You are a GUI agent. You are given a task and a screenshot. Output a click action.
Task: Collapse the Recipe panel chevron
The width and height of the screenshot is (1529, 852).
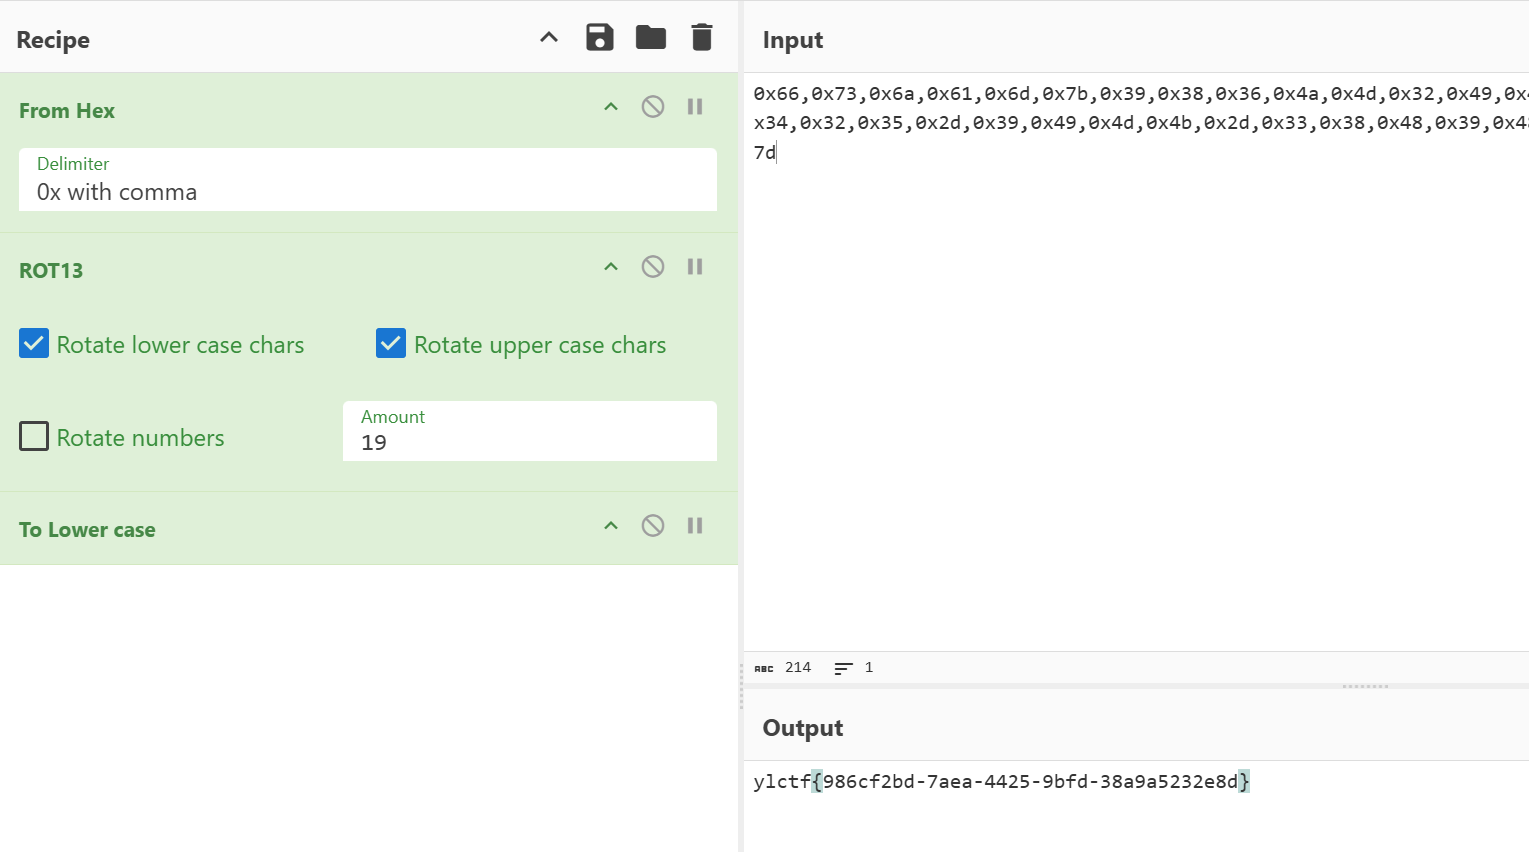tap(549, 38)
